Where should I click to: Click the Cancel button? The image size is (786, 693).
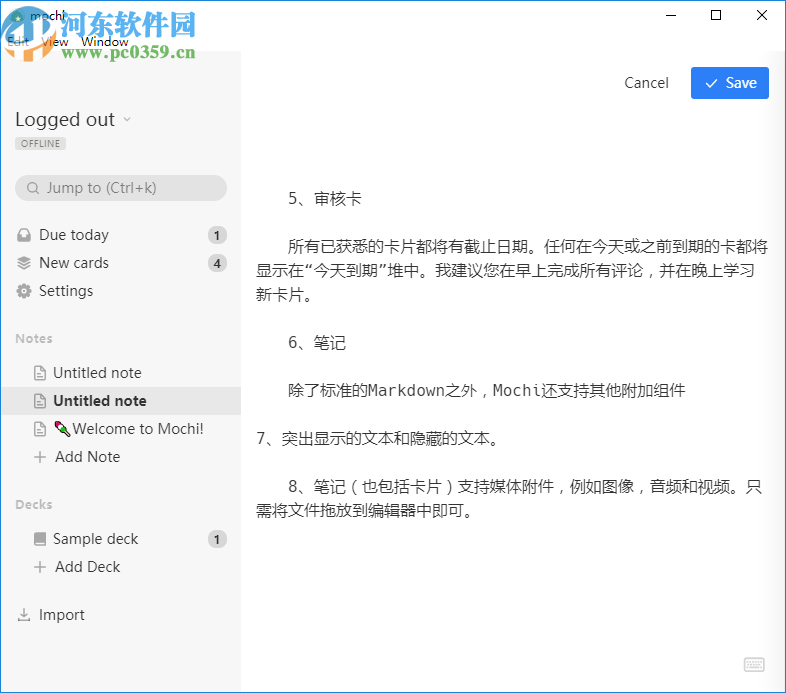[646, 83]
